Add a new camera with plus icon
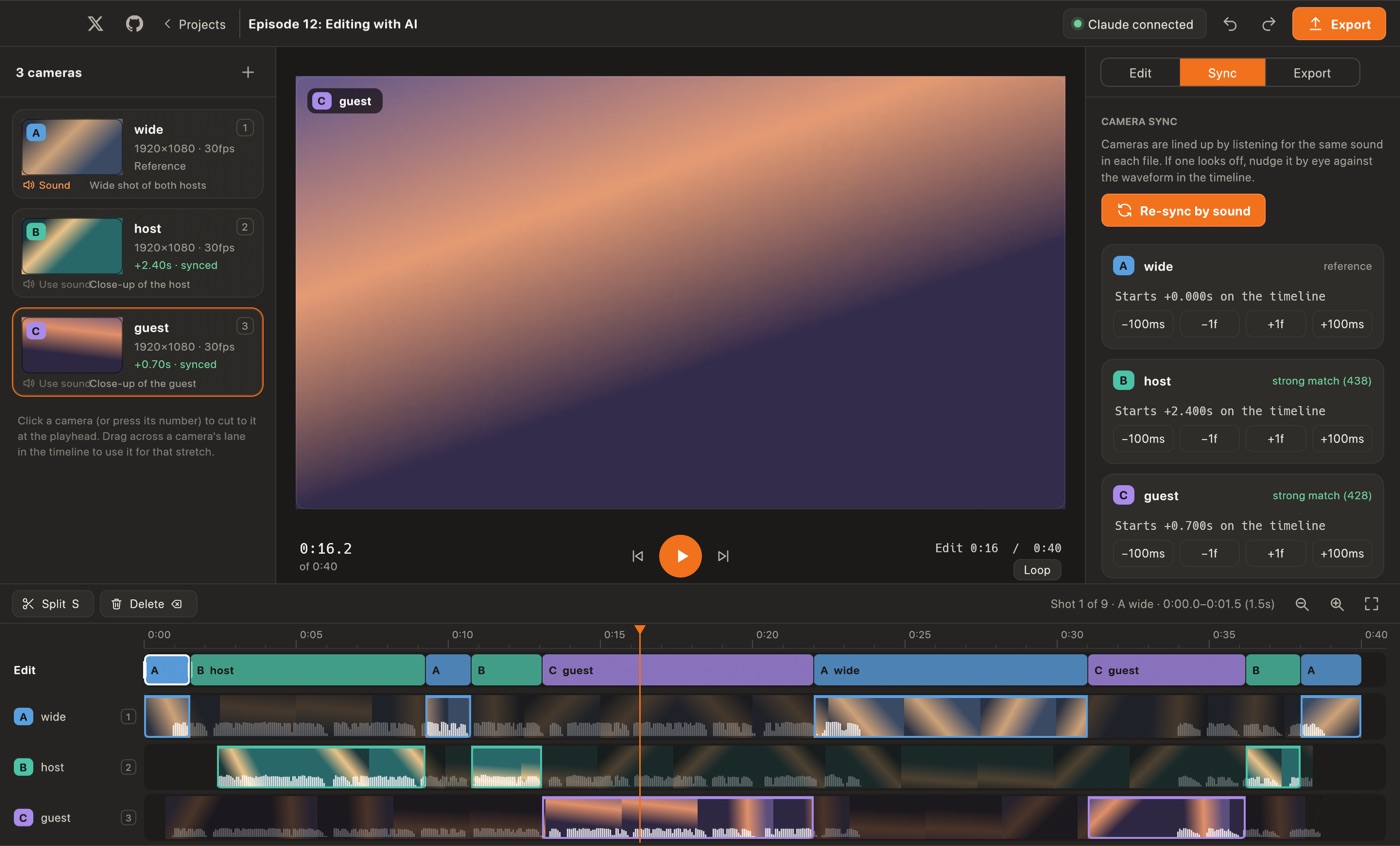 248,72
